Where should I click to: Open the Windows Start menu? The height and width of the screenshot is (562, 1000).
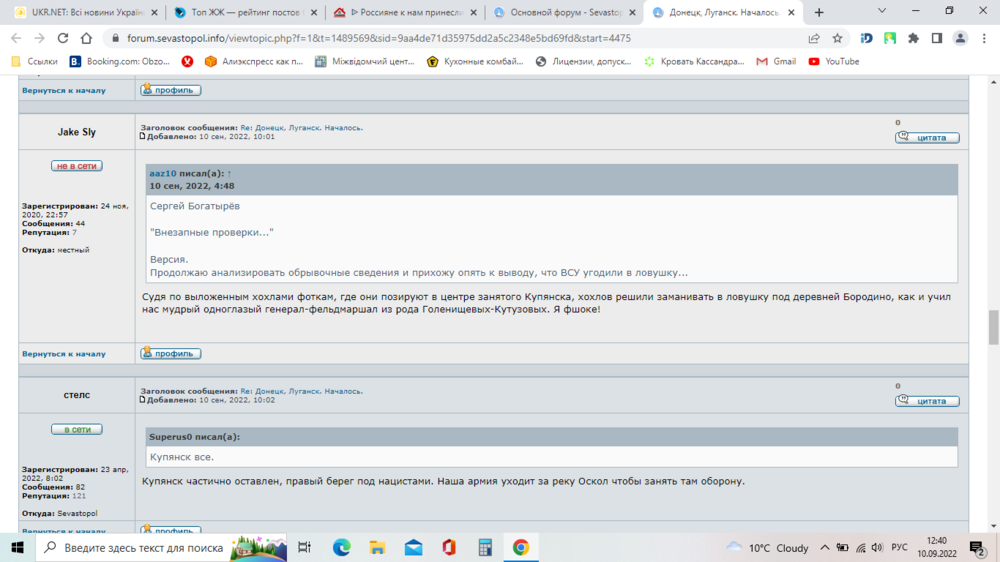point(17,547)
